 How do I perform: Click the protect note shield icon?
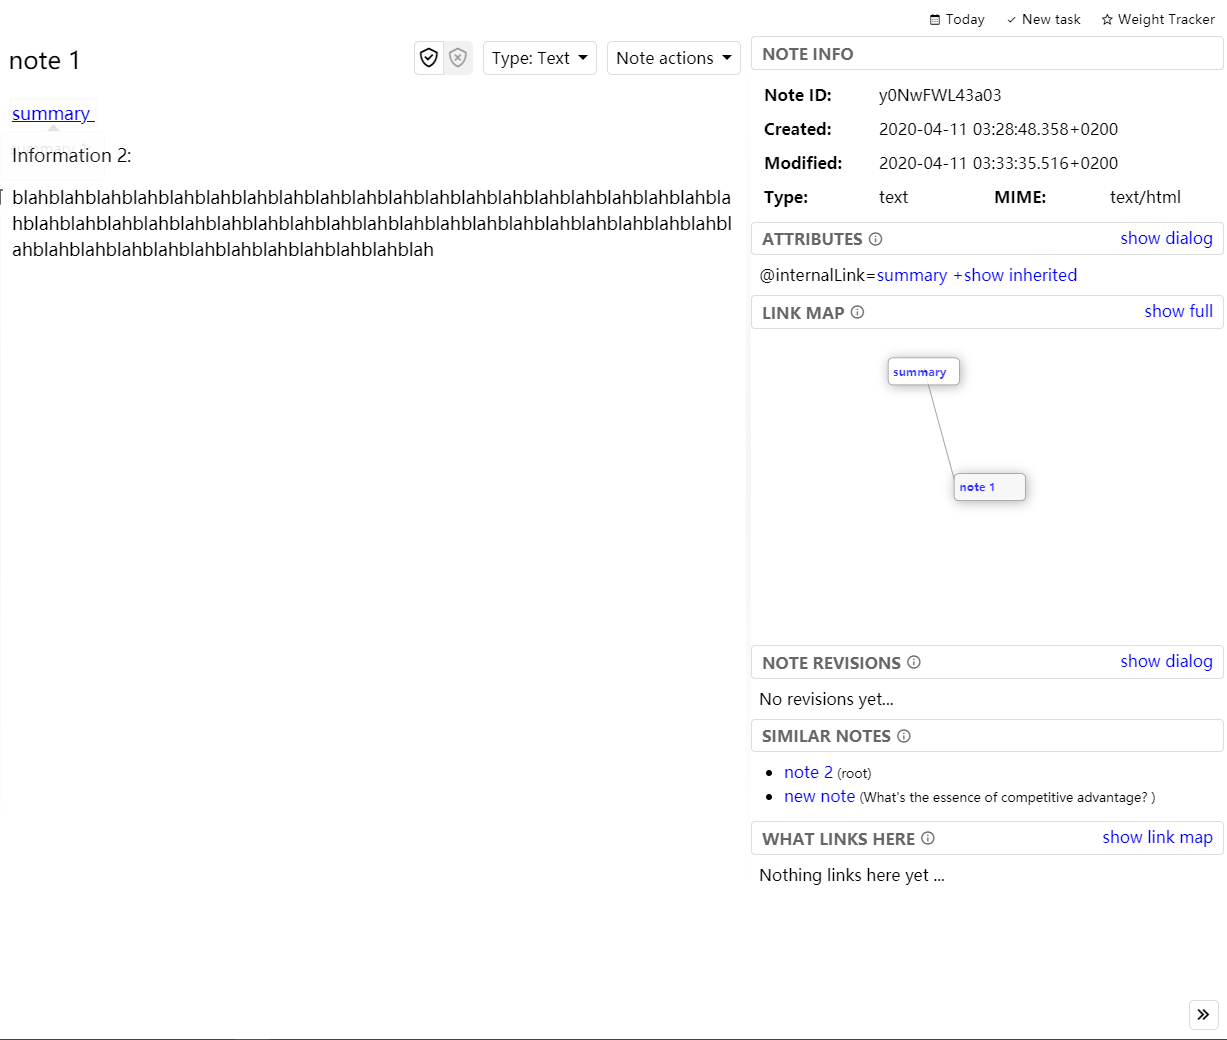pos(429,58)
